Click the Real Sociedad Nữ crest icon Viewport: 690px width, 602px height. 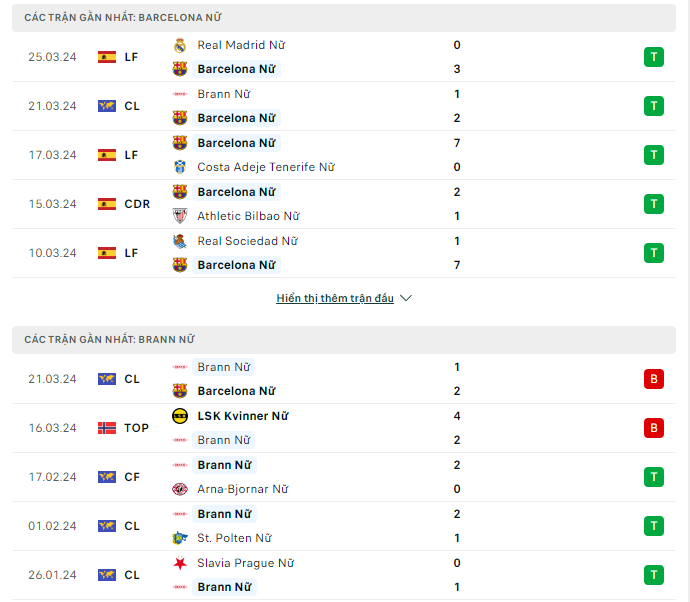point(180,241)
